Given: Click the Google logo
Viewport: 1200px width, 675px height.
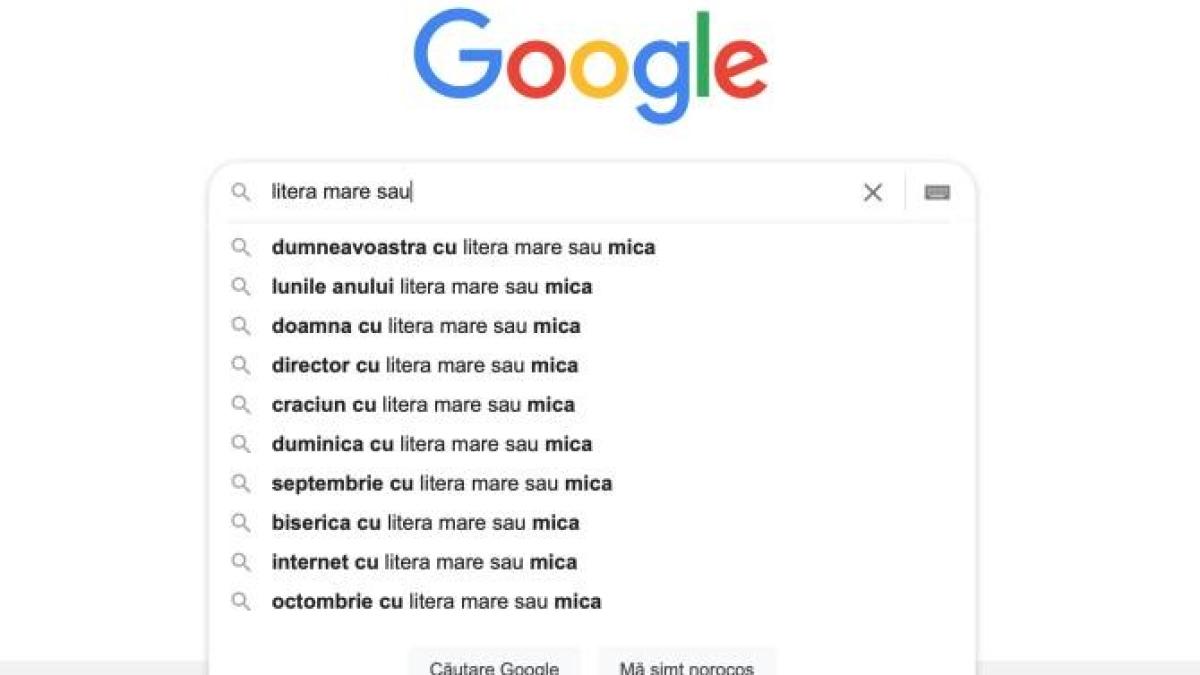Looking at the screenshot, I should click(x=590, y=65).
